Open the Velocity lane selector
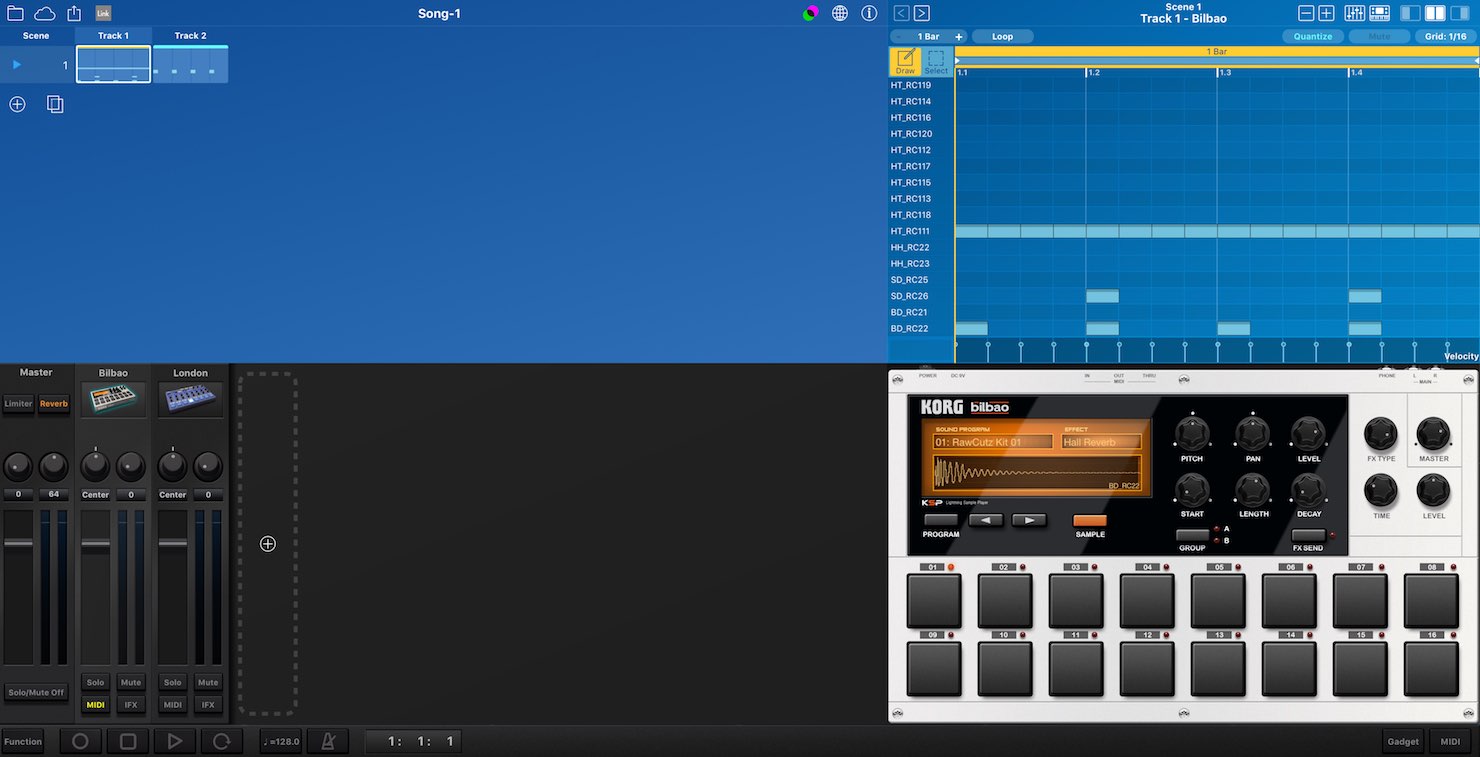The width and height of the screenshot is (1480, 757). [x=1461, y=356]
